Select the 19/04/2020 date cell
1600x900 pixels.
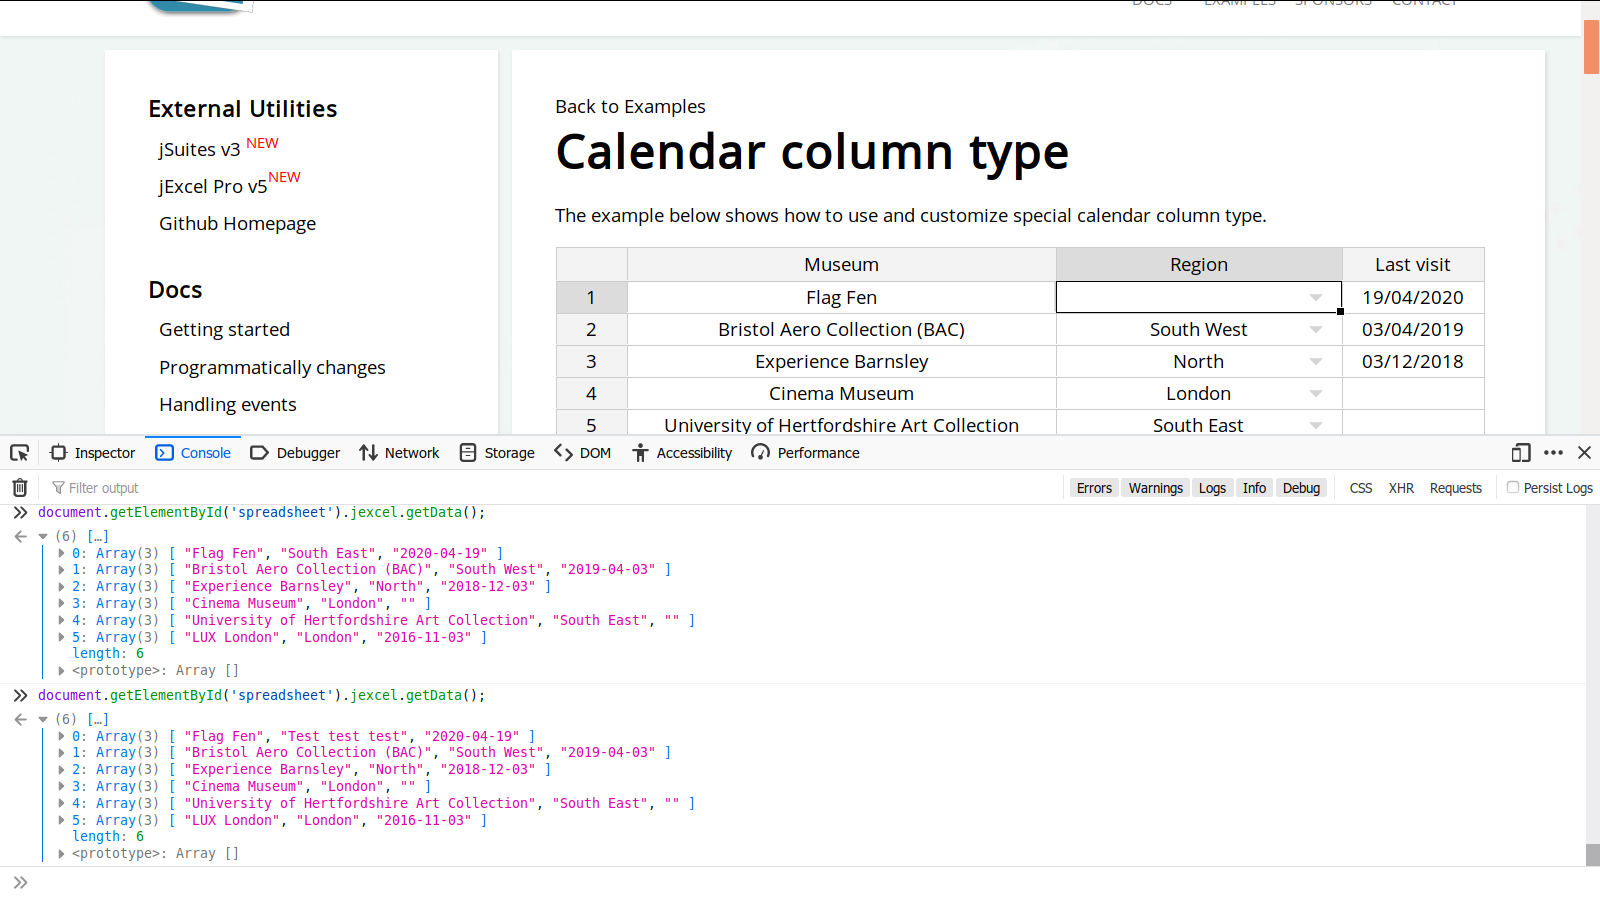(x=1413, y=298)
